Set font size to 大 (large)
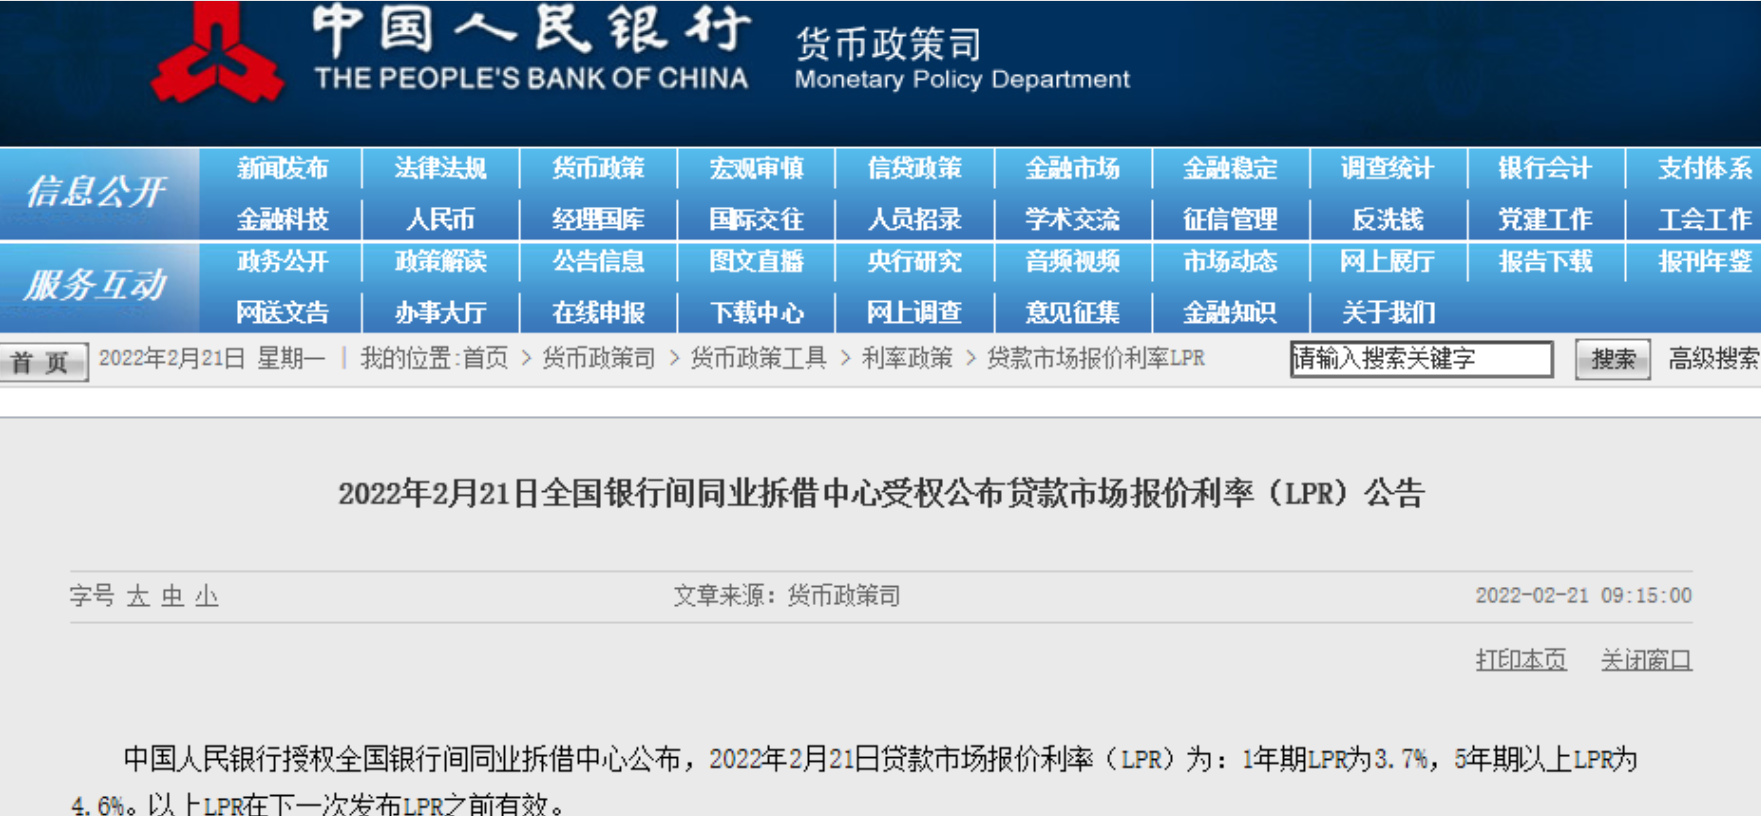 tap(138, 597)
